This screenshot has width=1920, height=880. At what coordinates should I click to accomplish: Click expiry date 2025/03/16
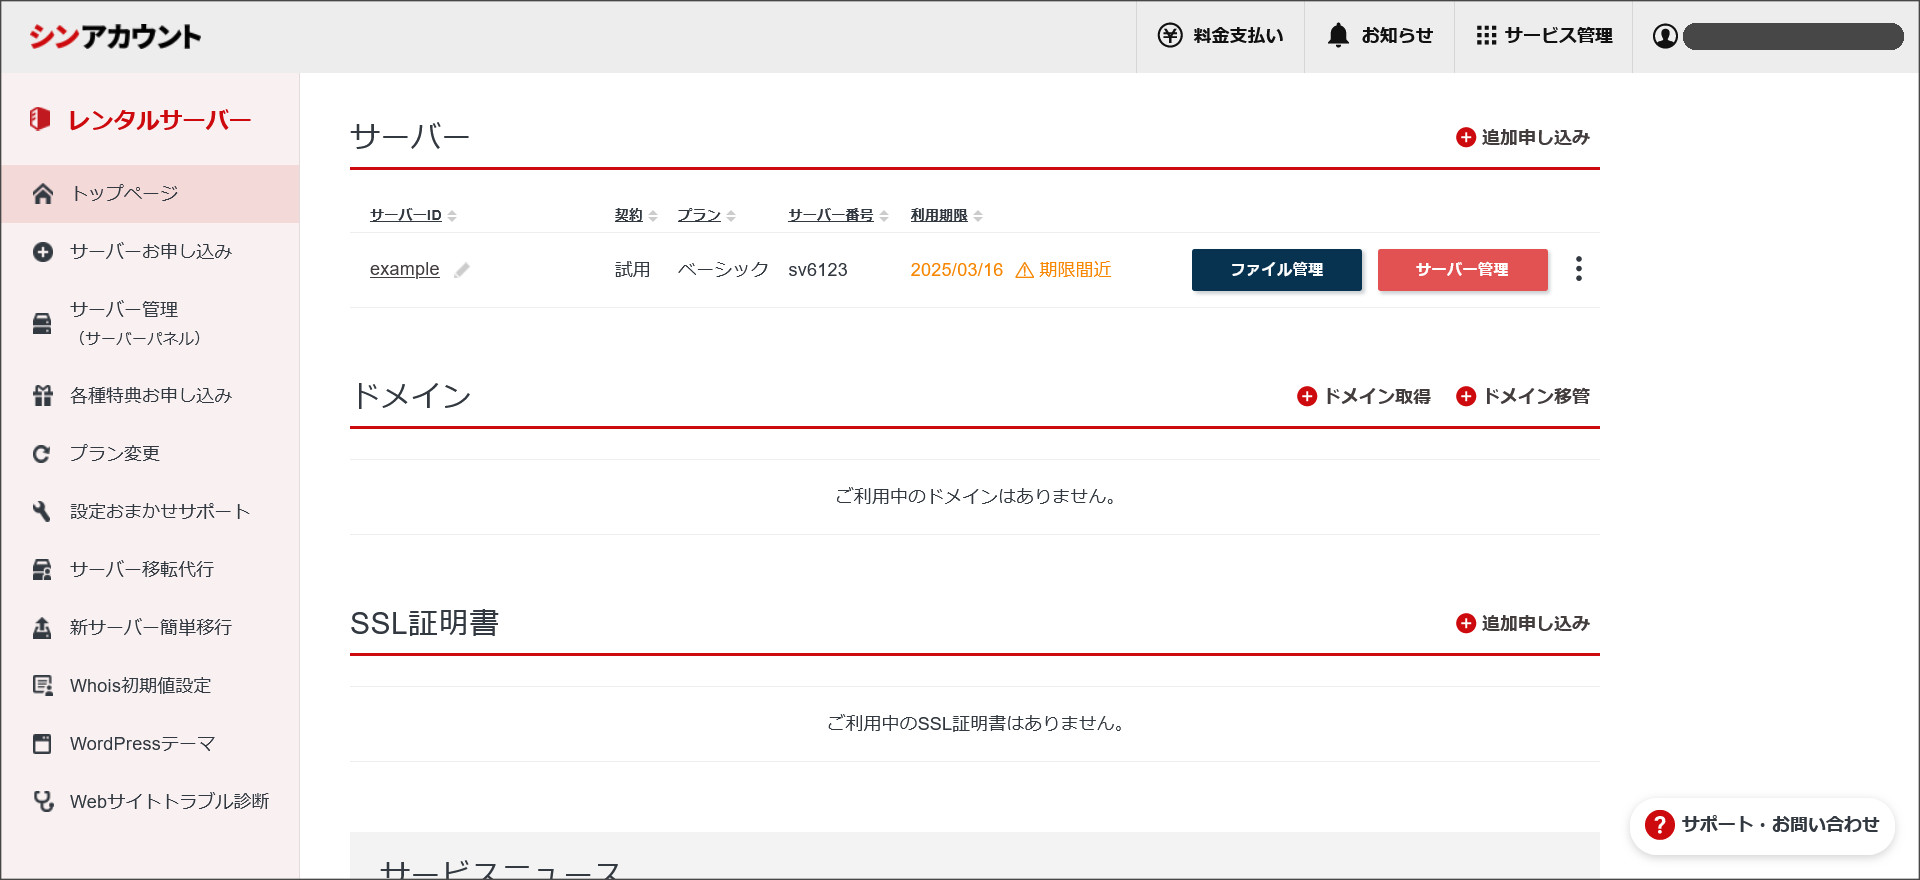956,270
